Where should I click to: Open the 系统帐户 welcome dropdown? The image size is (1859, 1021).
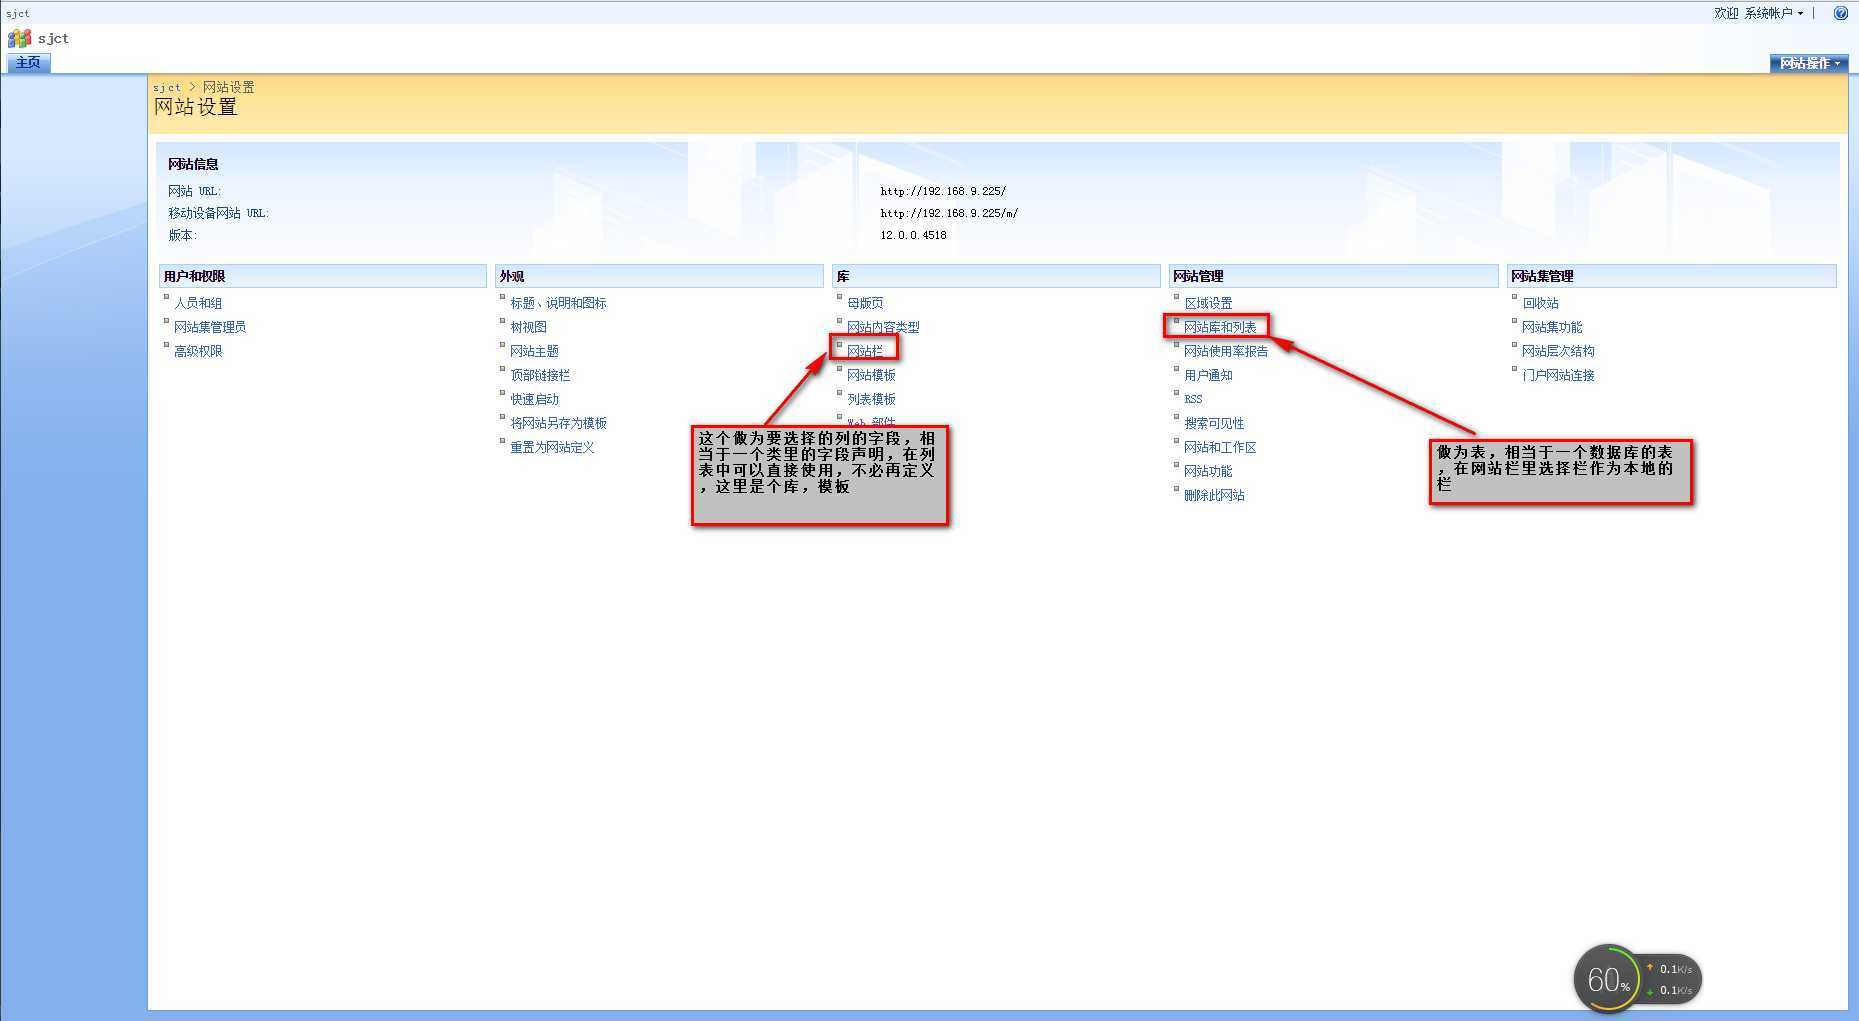click(x=1774, y=13)
